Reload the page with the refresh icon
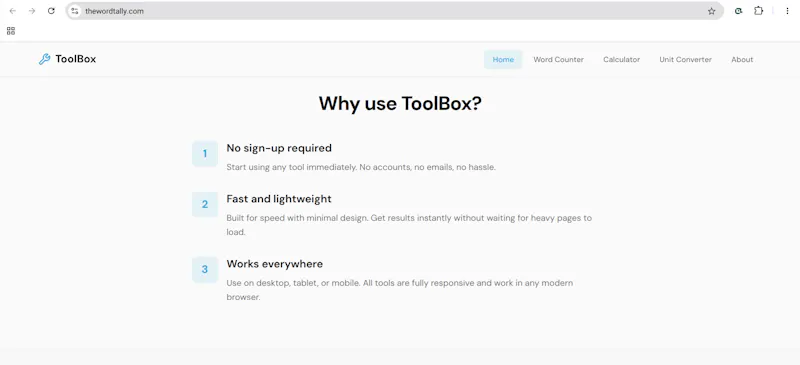Screen dimensions: 800x365 (51, 11)
